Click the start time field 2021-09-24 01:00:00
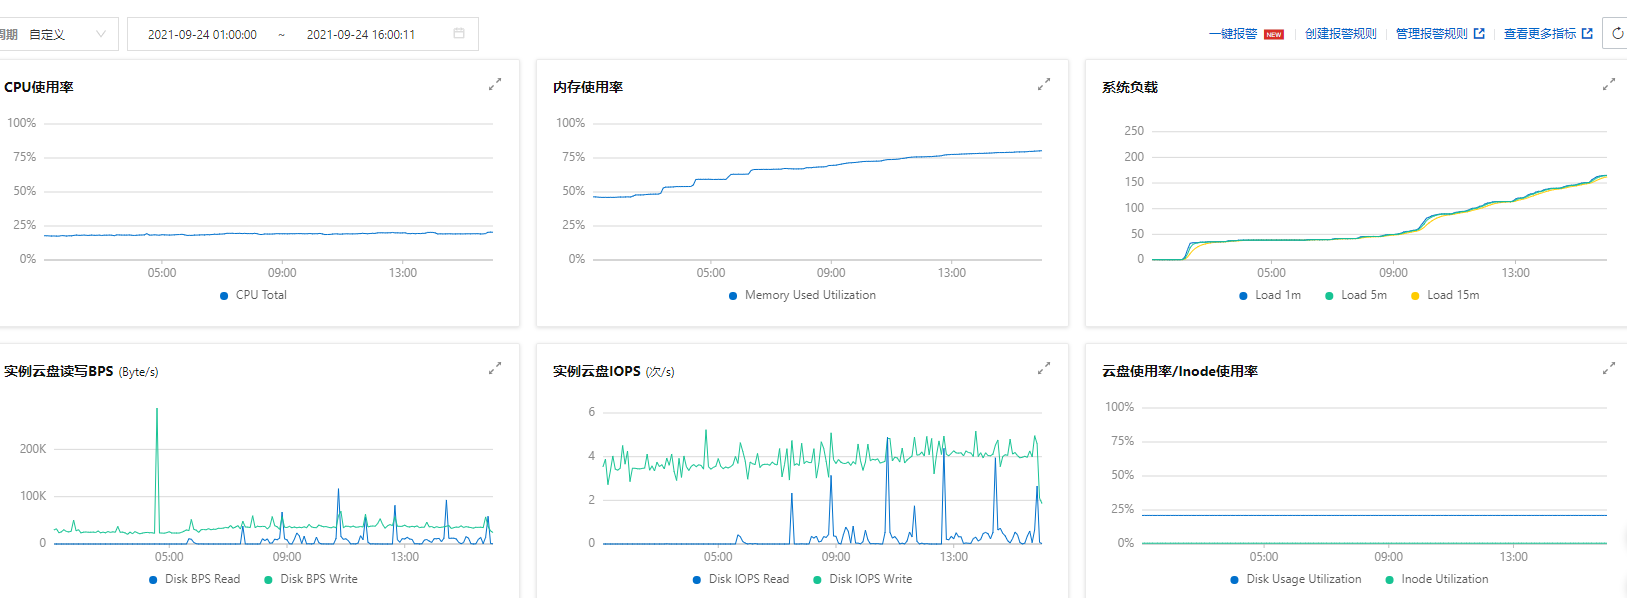Screen dimensions: 1627x598 coord(202,34)
